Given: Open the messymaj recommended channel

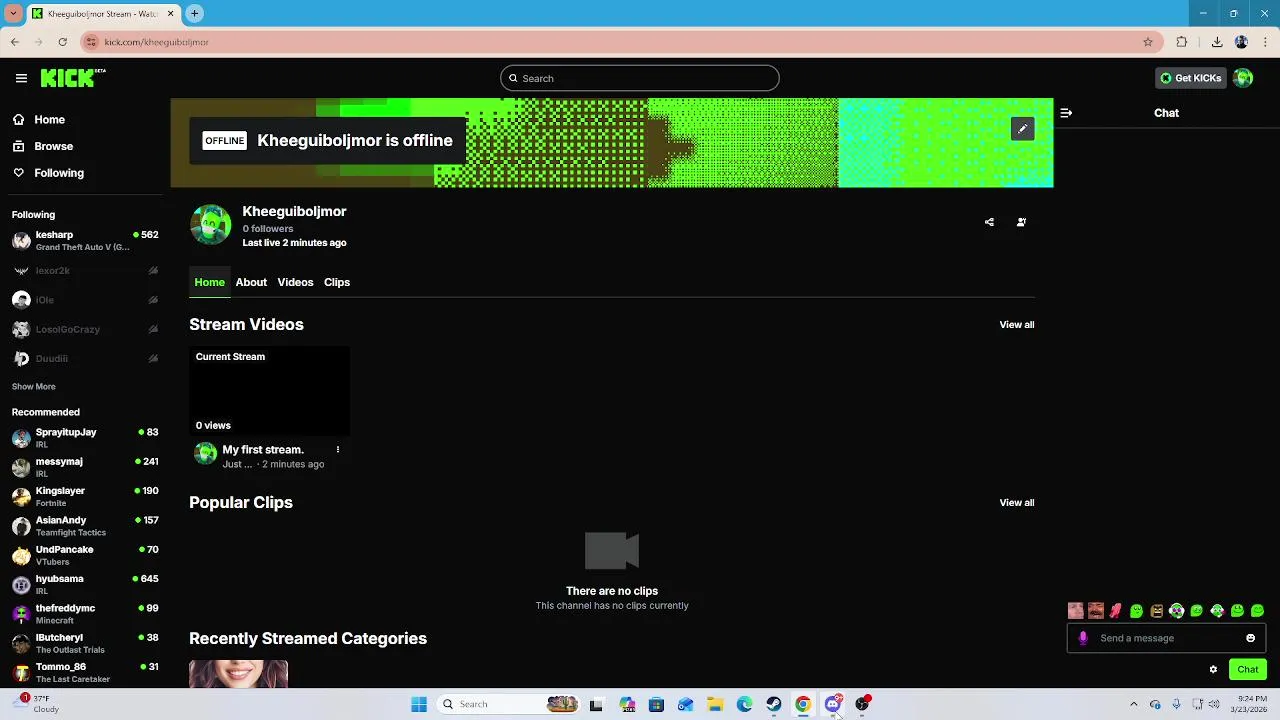Looking at the screenshot, I should tap(85, 467).
